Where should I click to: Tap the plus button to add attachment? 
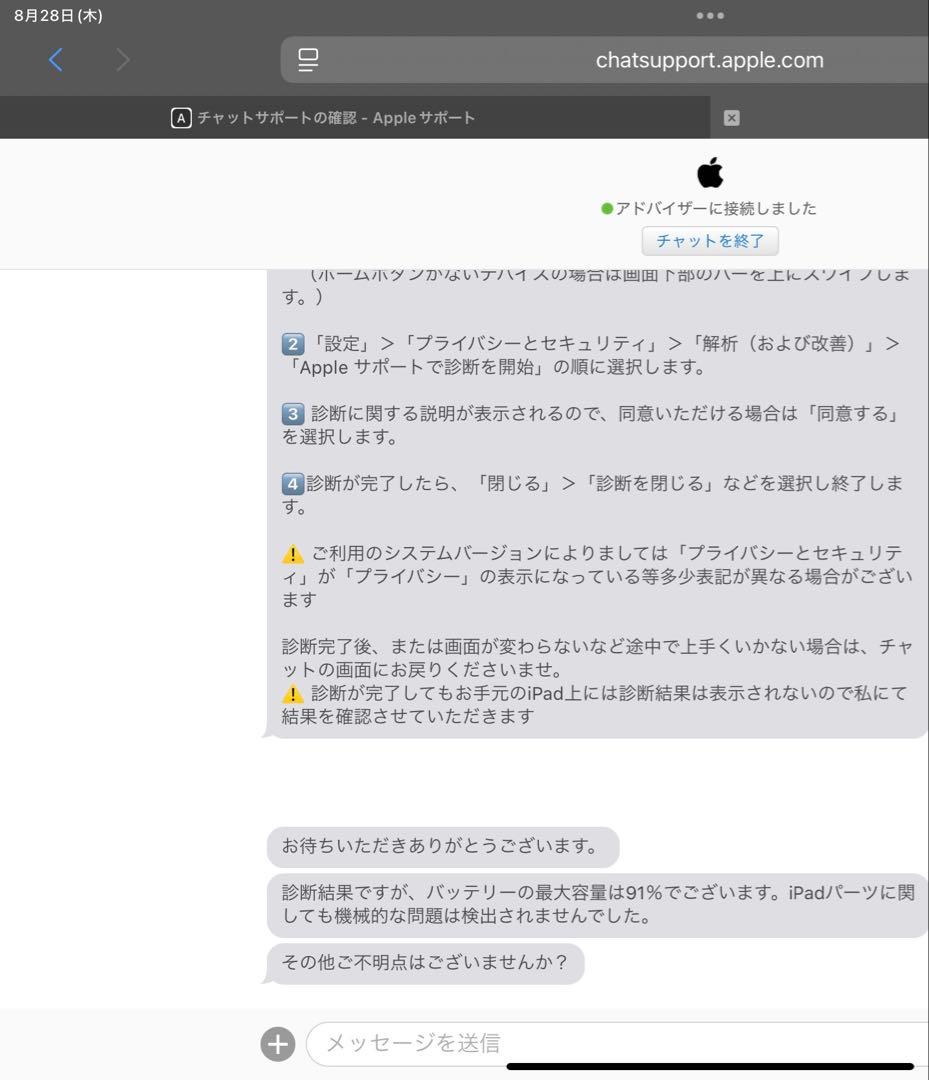[x=277, y=1043]
